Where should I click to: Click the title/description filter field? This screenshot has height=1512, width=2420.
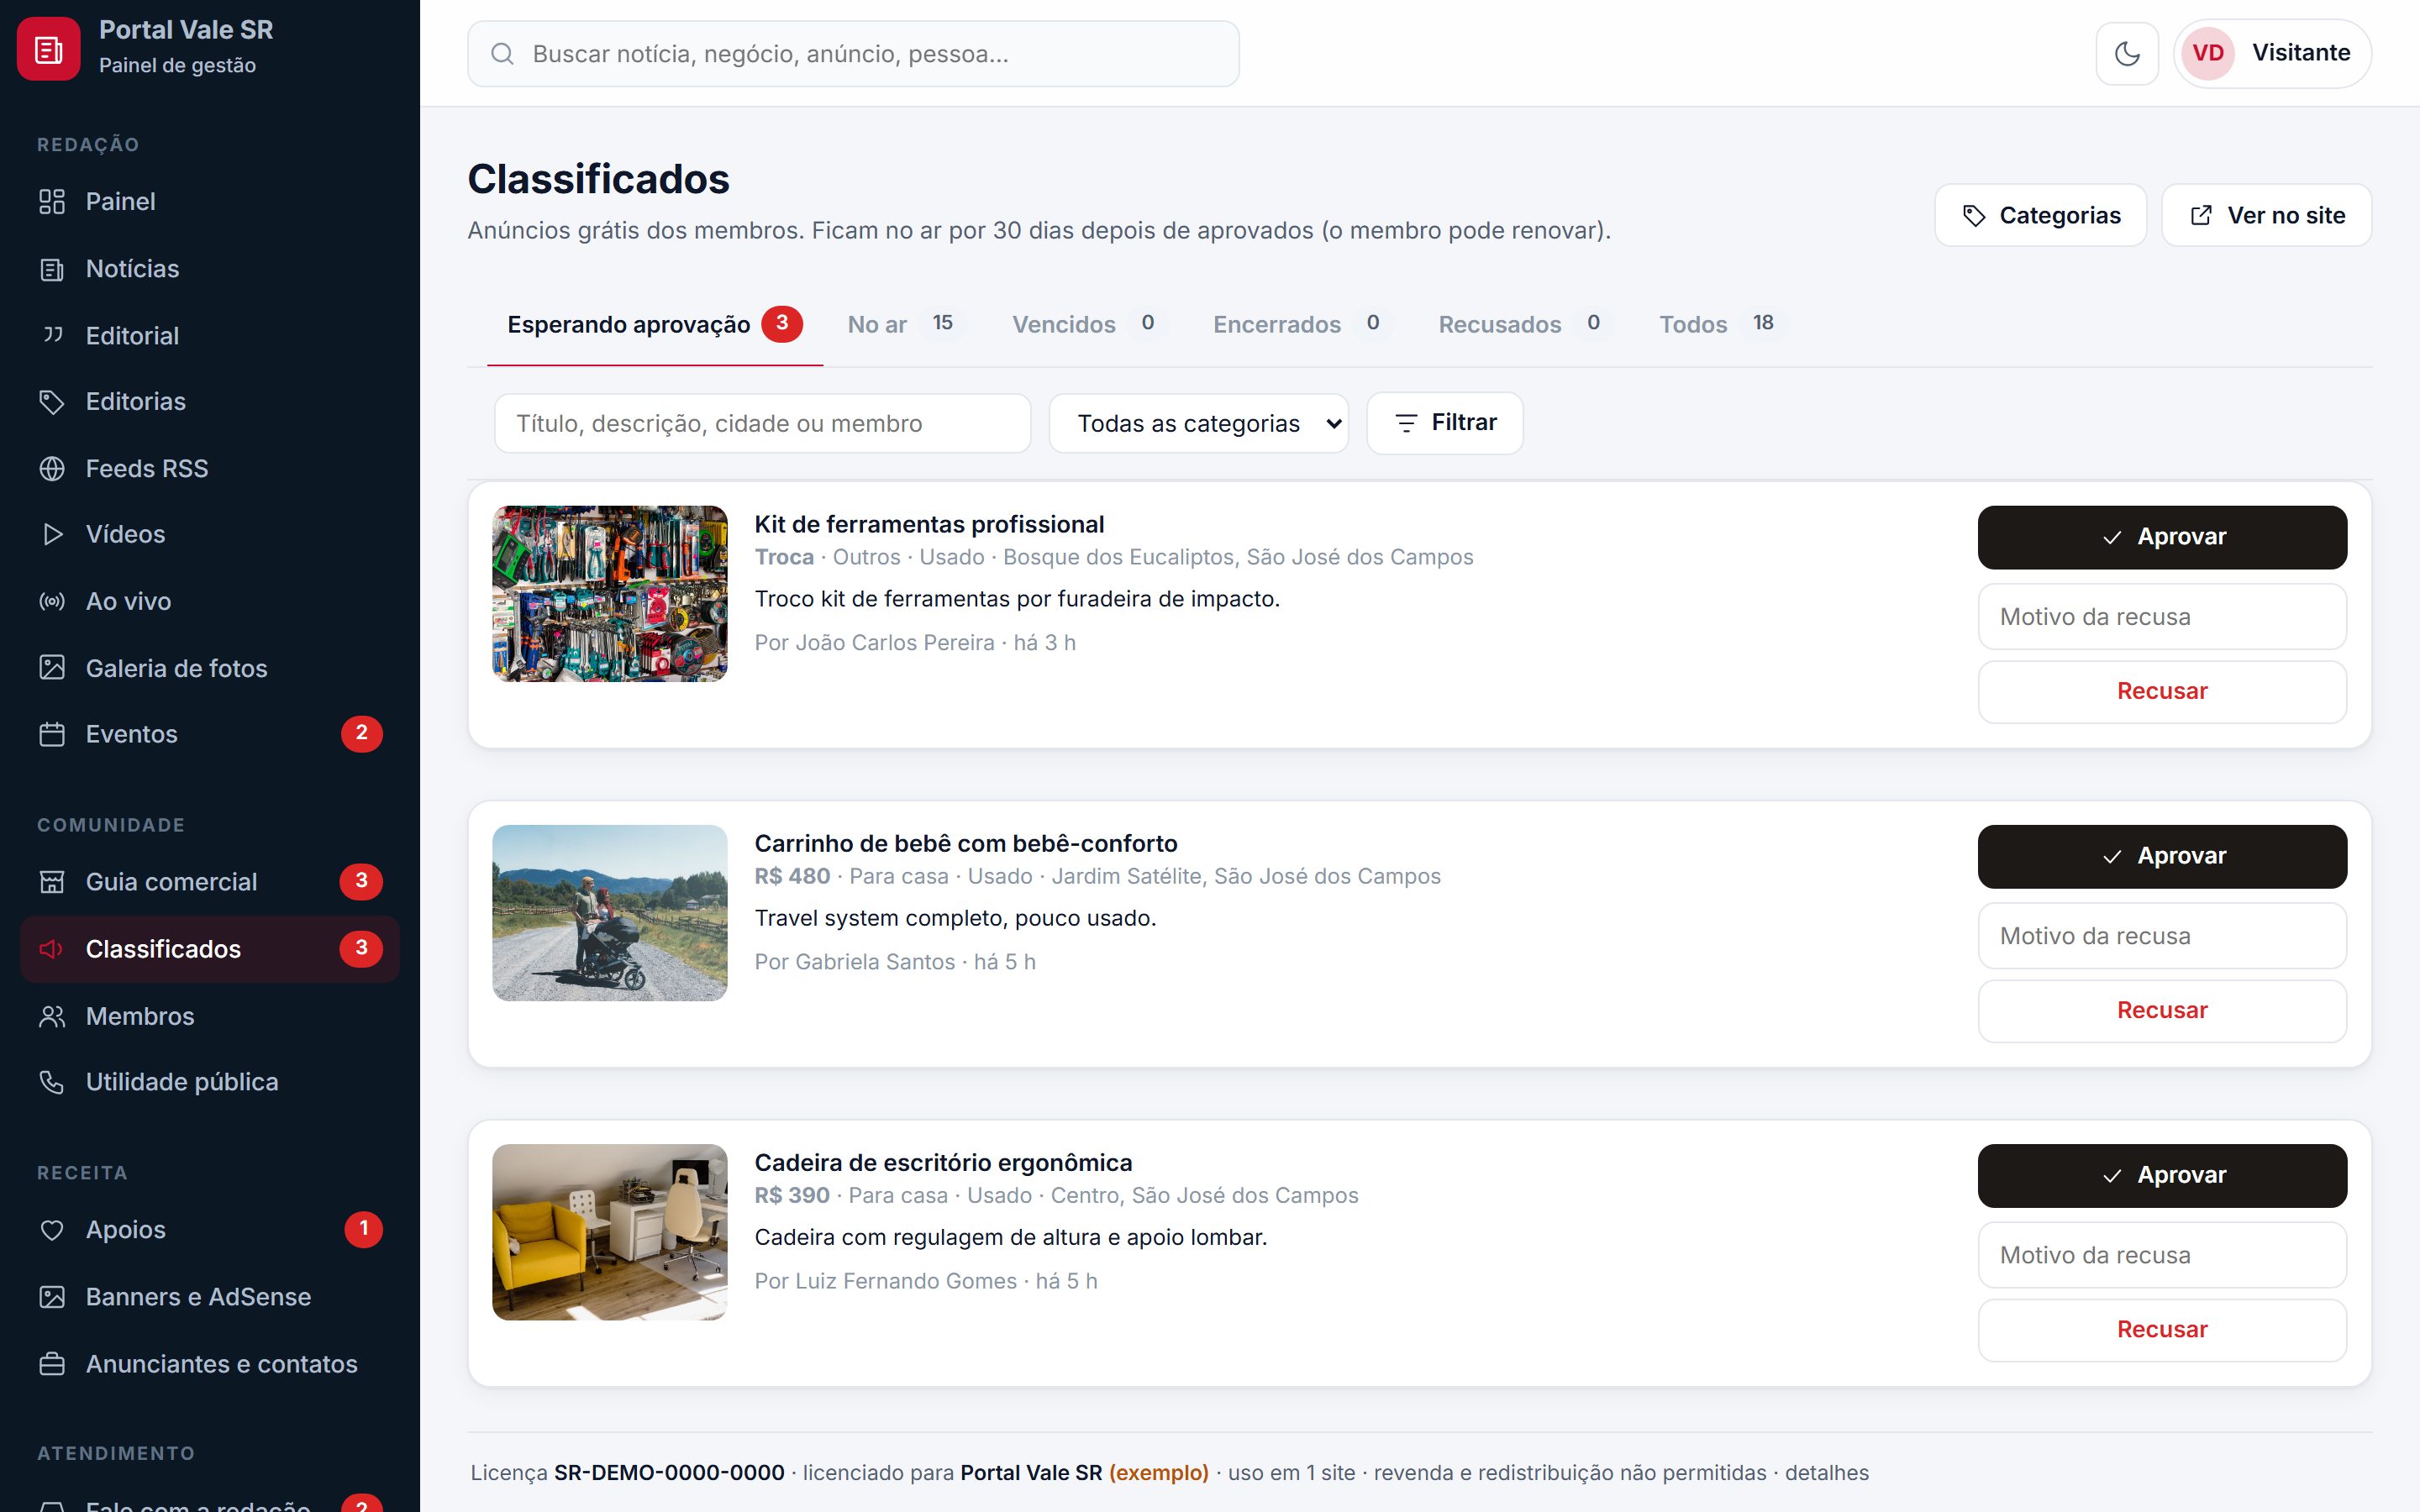pyautogui.click(x=762, y=423)
